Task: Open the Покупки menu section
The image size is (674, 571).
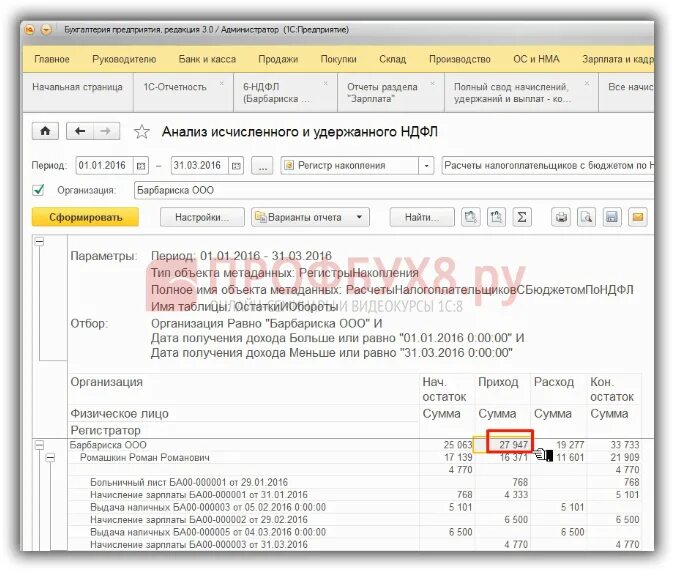Action: [338, 59]
